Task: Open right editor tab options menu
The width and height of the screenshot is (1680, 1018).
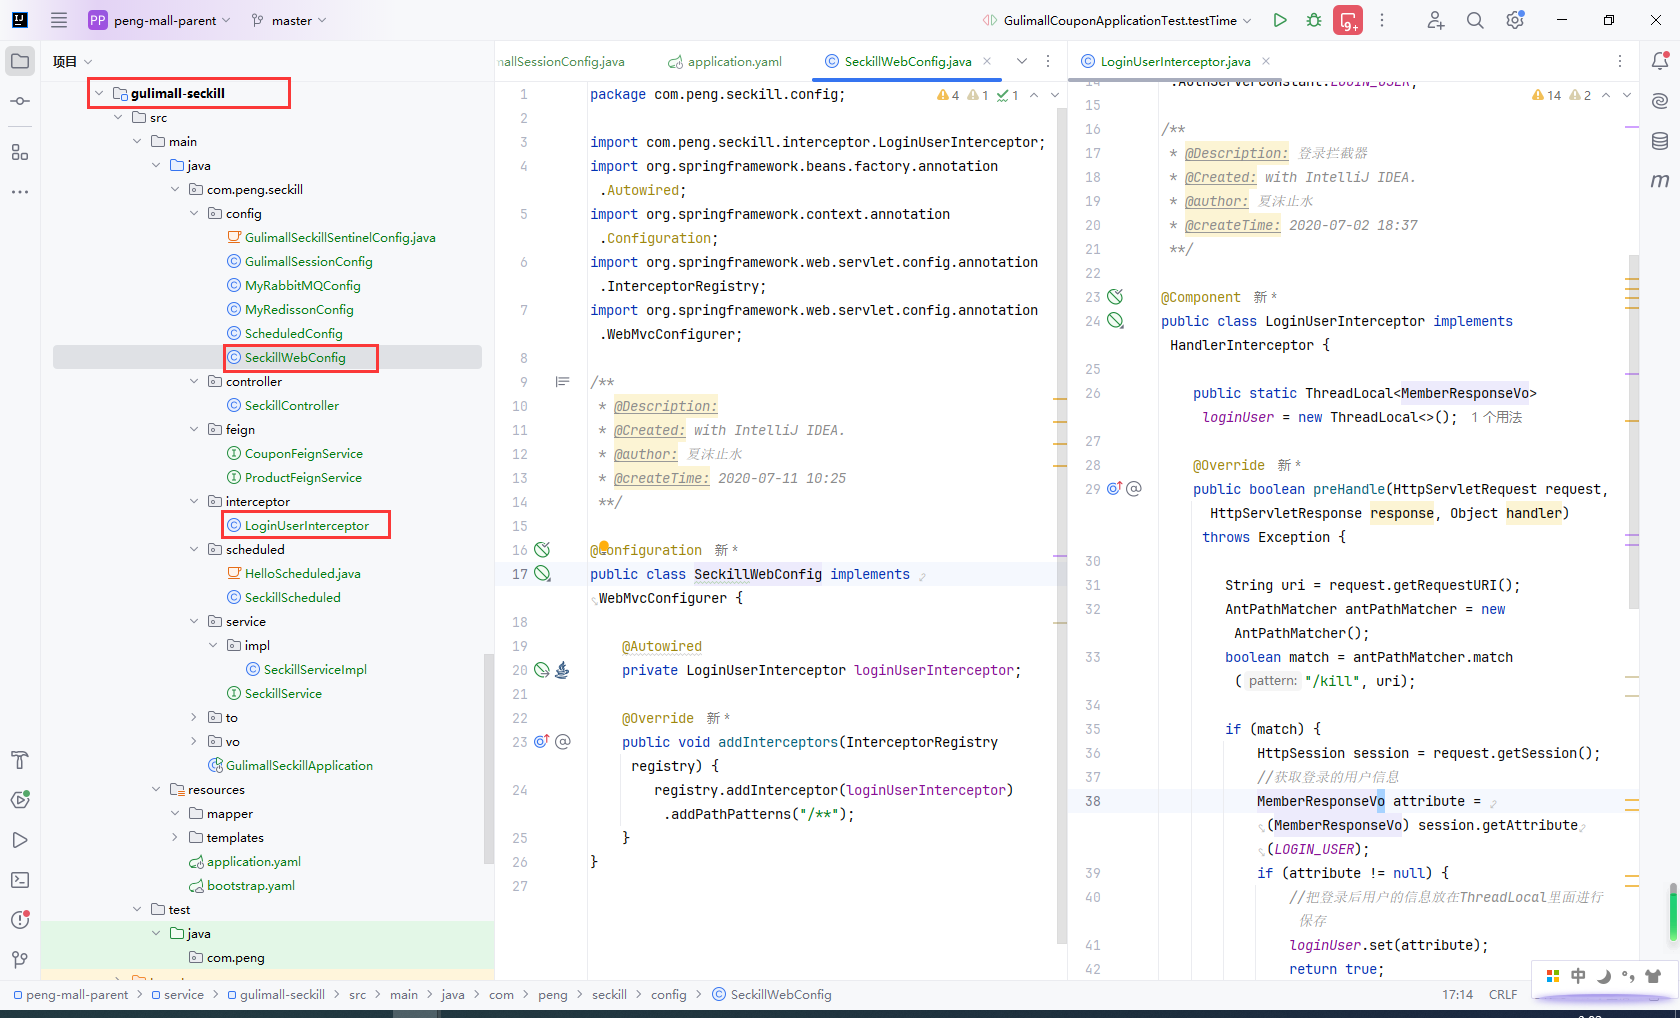Action: 1620,61
